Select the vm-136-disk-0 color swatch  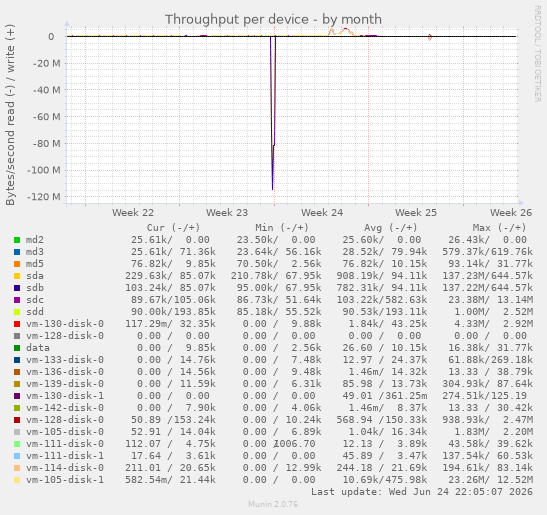click(17, 372)
